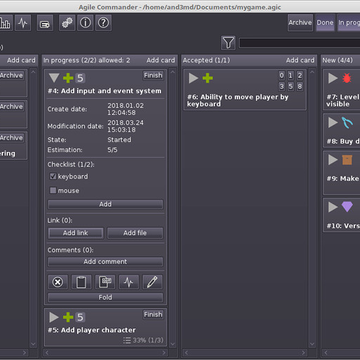The image size is (360, 360).
Task: Check the mouse checklist item
Action: (x=53, y=190)
